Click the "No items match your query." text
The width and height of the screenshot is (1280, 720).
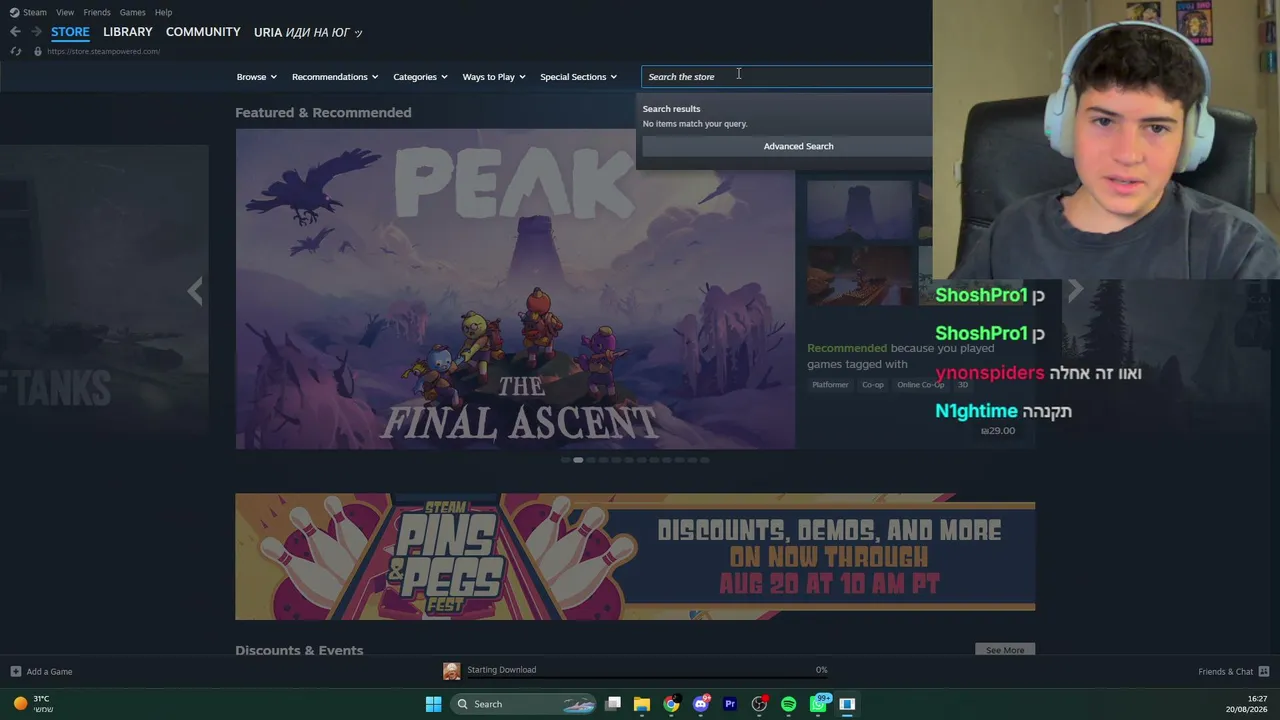(x=695, y=124)
